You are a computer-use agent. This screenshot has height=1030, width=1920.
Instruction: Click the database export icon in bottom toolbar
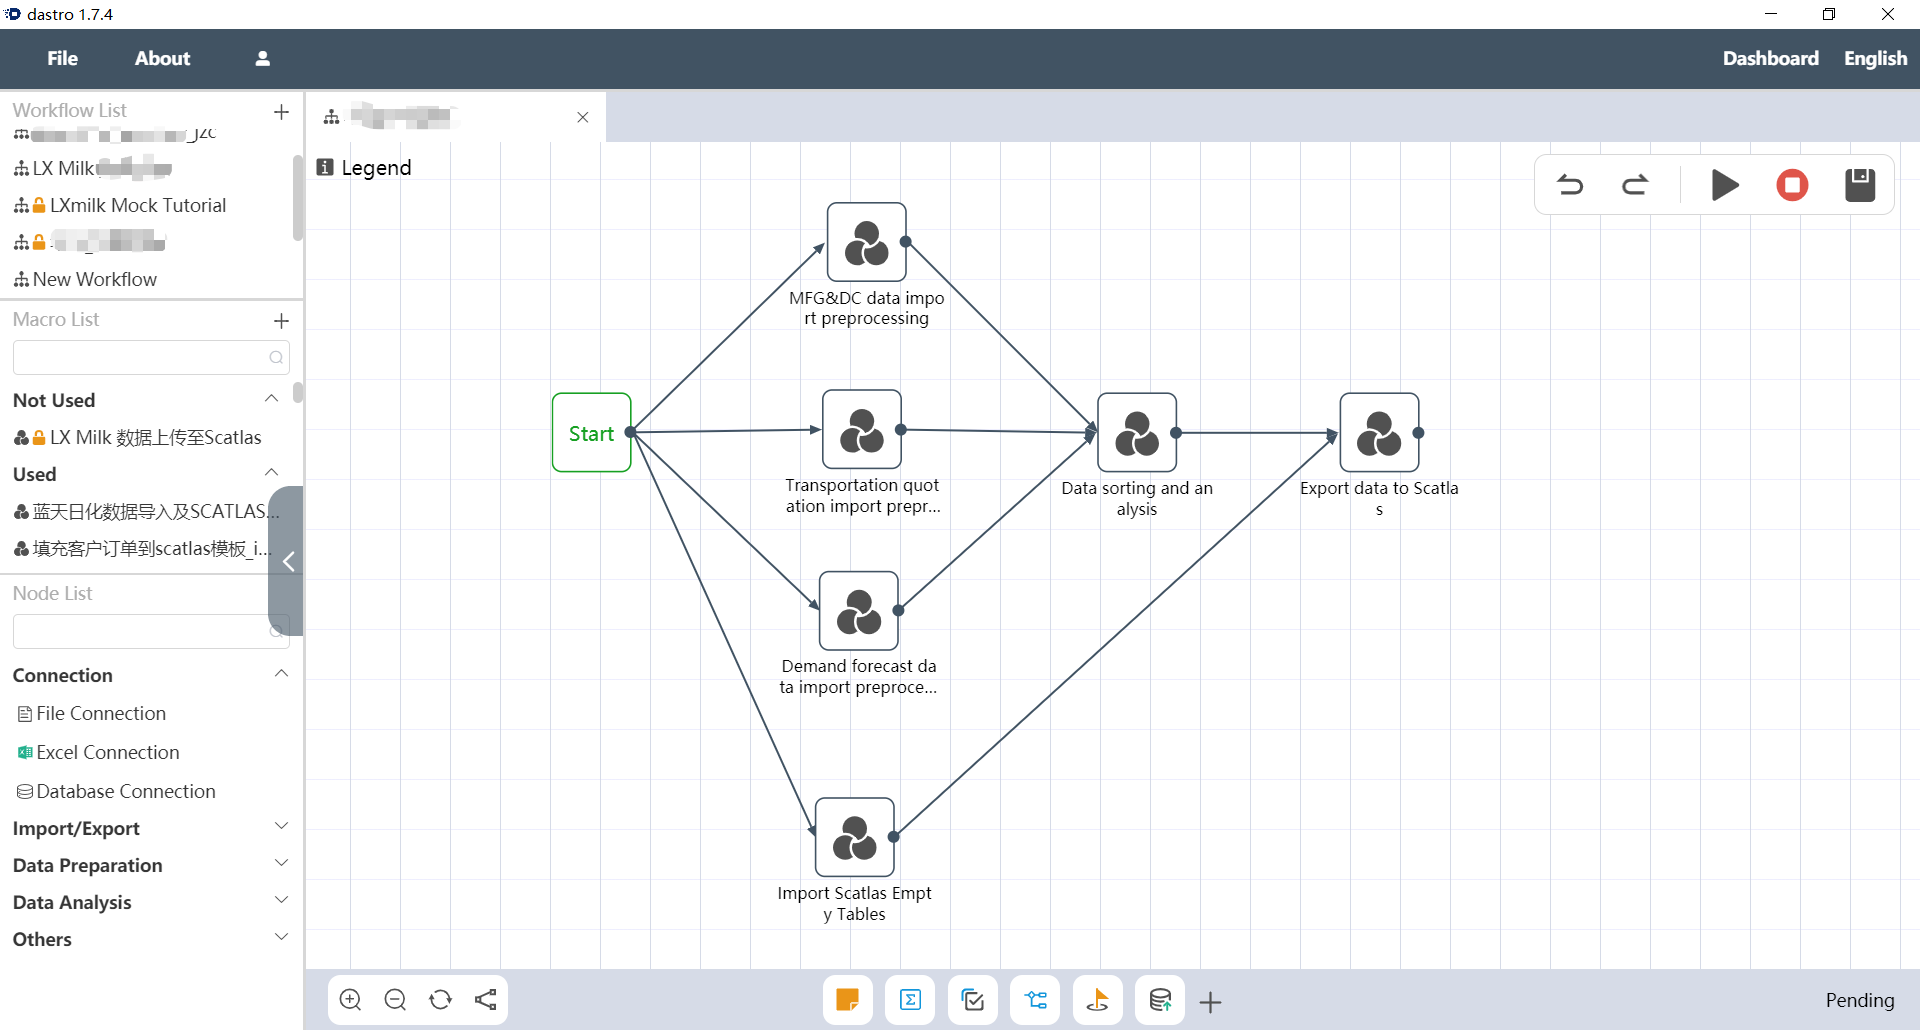point(1160,1000)
